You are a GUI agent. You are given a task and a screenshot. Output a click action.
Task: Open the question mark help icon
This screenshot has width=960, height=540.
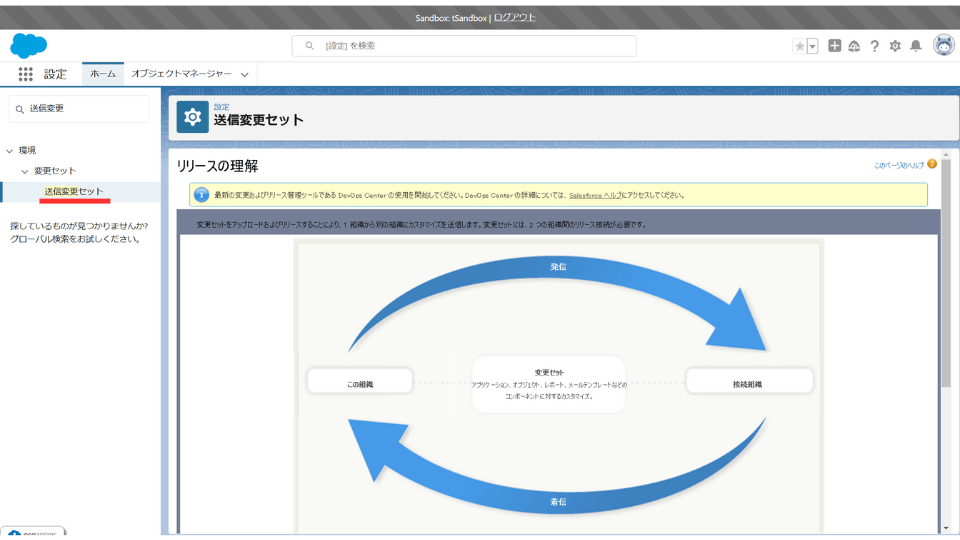[x=875, y=46]
